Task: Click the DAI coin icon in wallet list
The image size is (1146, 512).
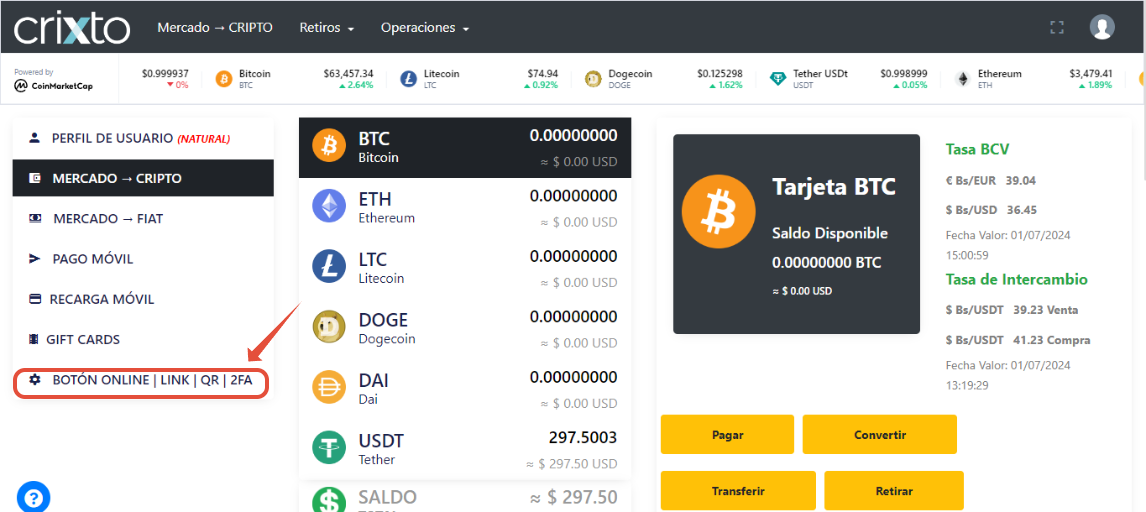Action: (x=329, y=388)
